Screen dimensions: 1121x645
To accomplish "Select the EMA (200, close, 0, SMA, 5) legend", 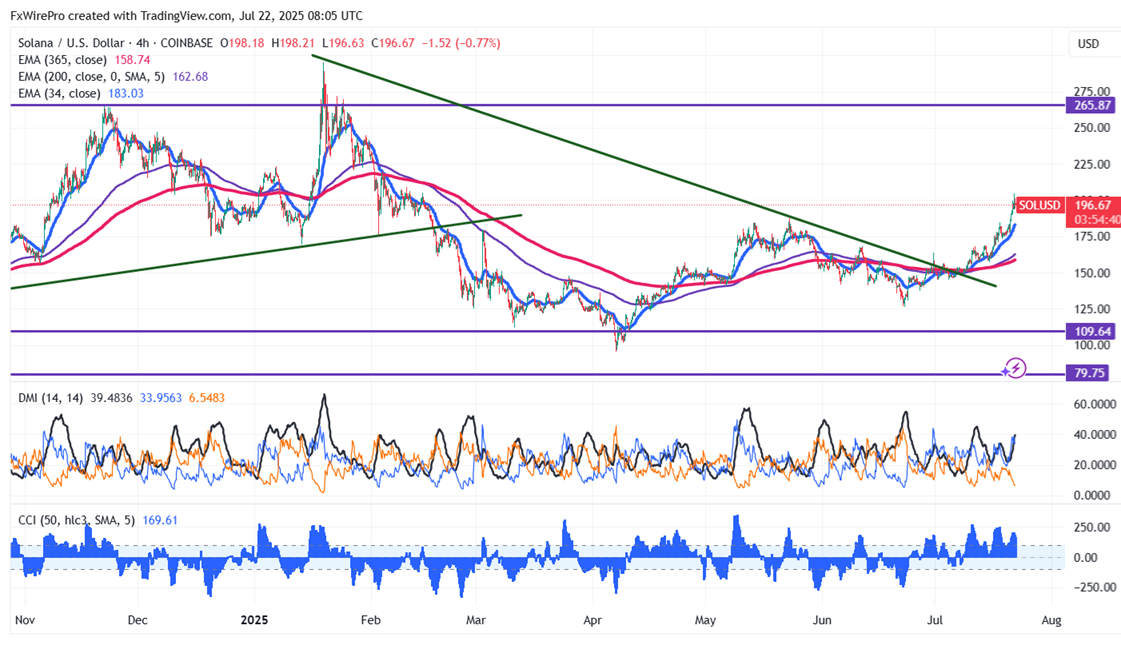I will pyautogui.click(x=92, y=77).
